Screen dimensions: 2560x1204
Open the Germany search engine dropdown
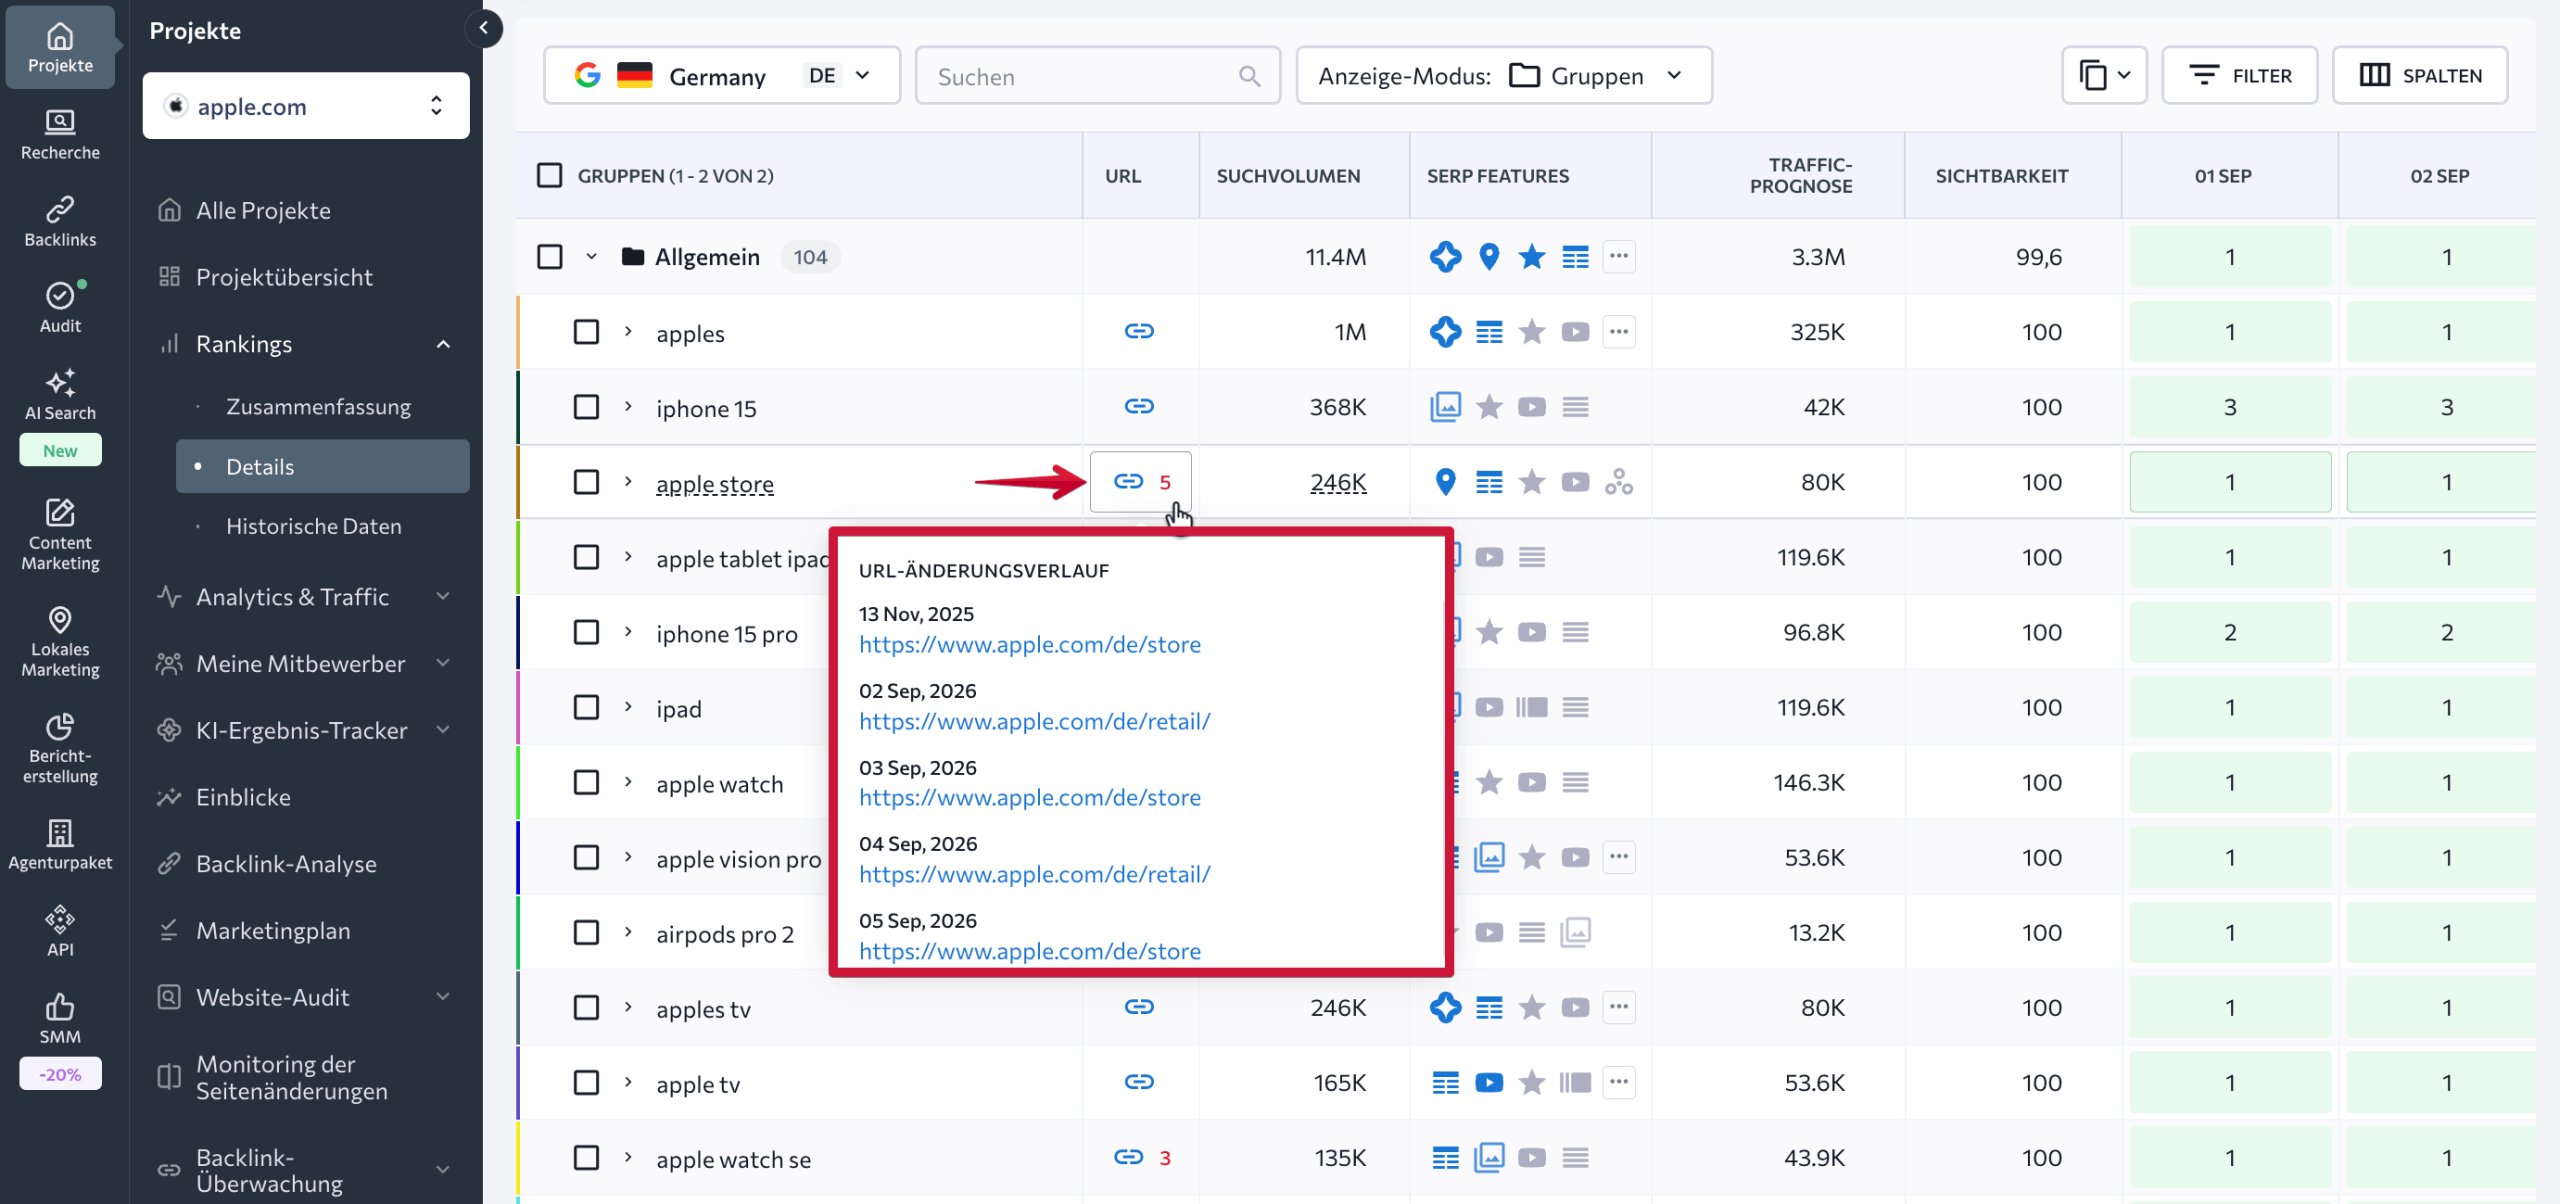click(722, 76)
